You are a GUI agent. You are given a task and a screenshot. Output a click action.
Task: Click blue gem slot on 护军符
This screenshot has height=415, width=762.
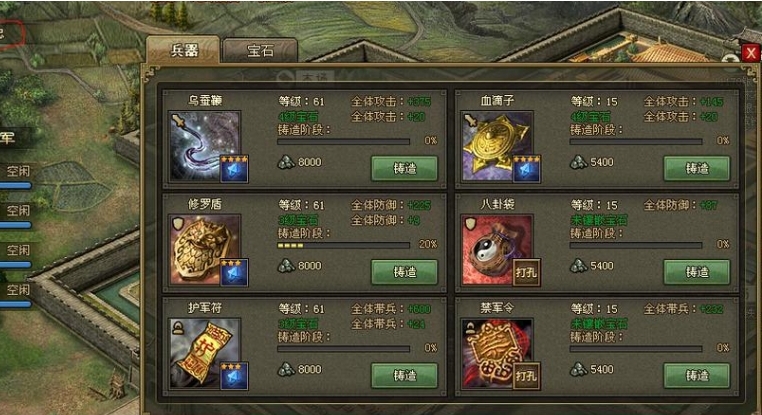tap(234, 376)
